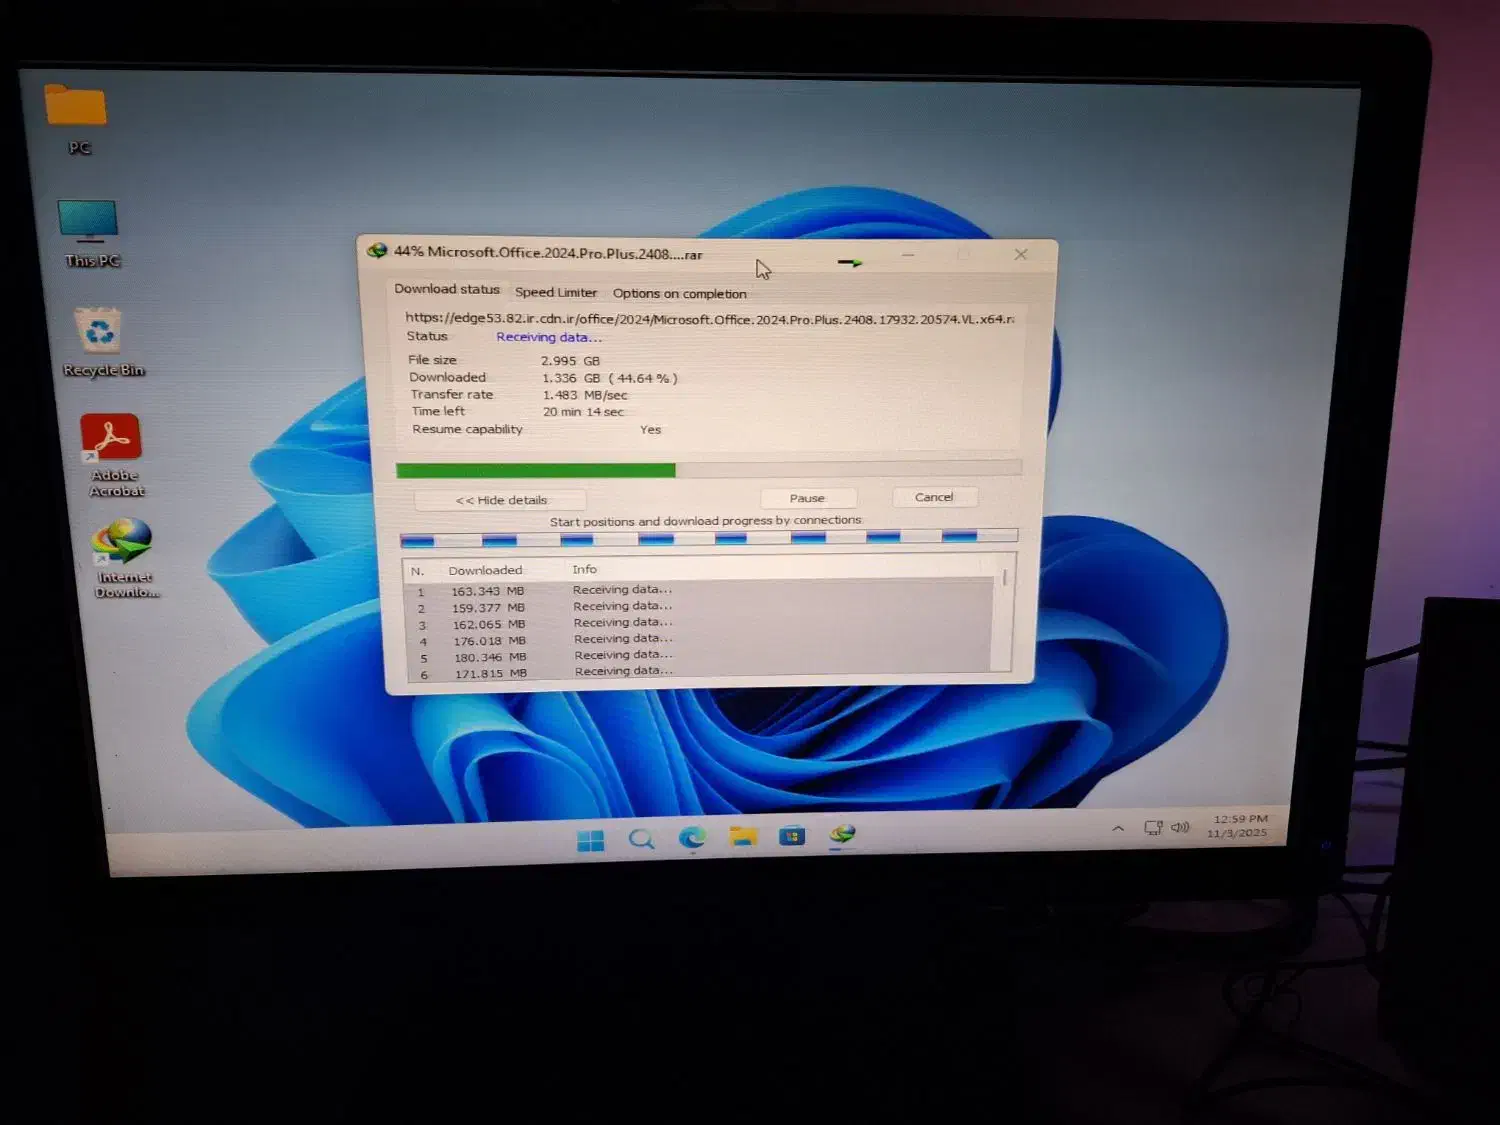Select the Download status tab
This screenshot has height=1125, width=1500.
pos(446,289)
